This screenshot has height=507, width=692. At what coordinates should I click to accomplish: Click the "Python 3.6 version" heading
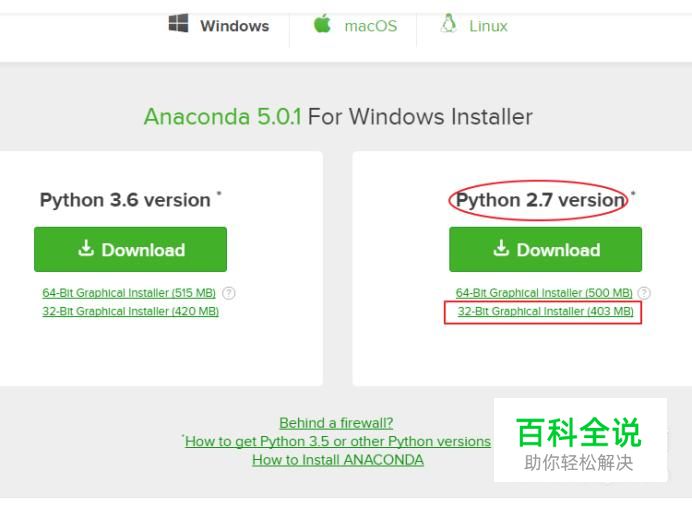125,200
